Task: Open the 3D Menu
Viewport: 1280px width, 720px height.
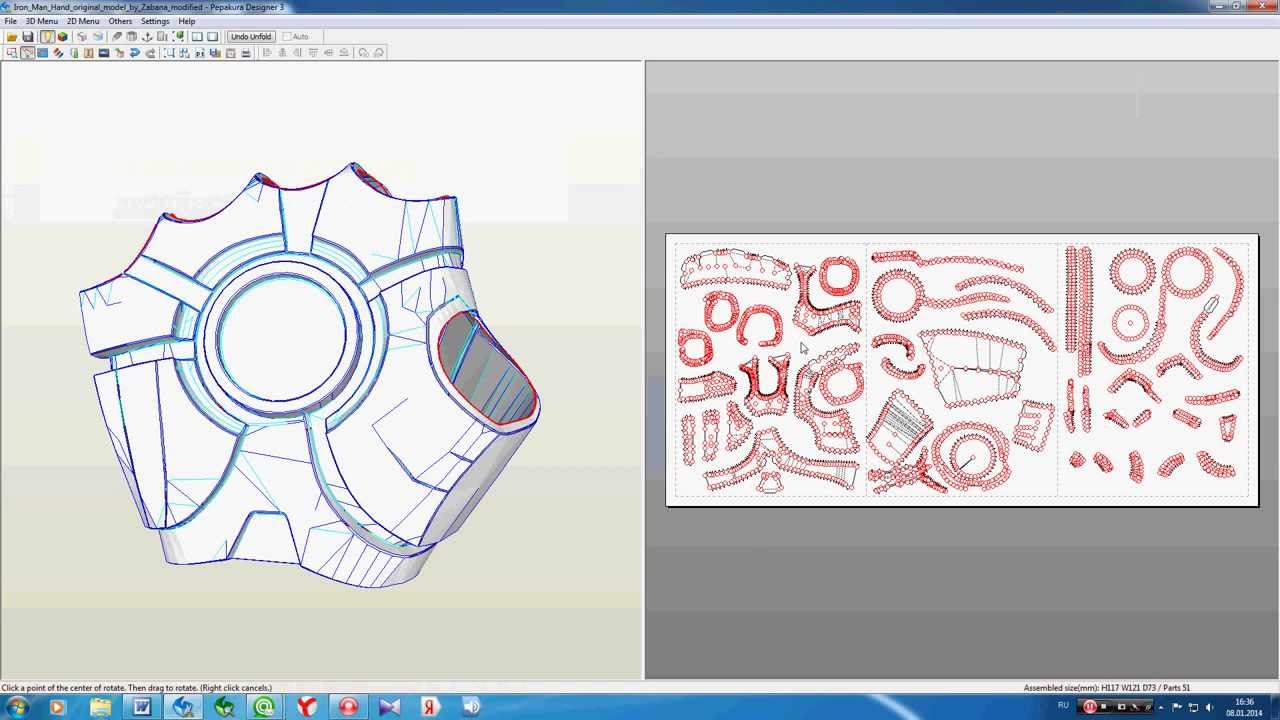Action: point(41,21)
